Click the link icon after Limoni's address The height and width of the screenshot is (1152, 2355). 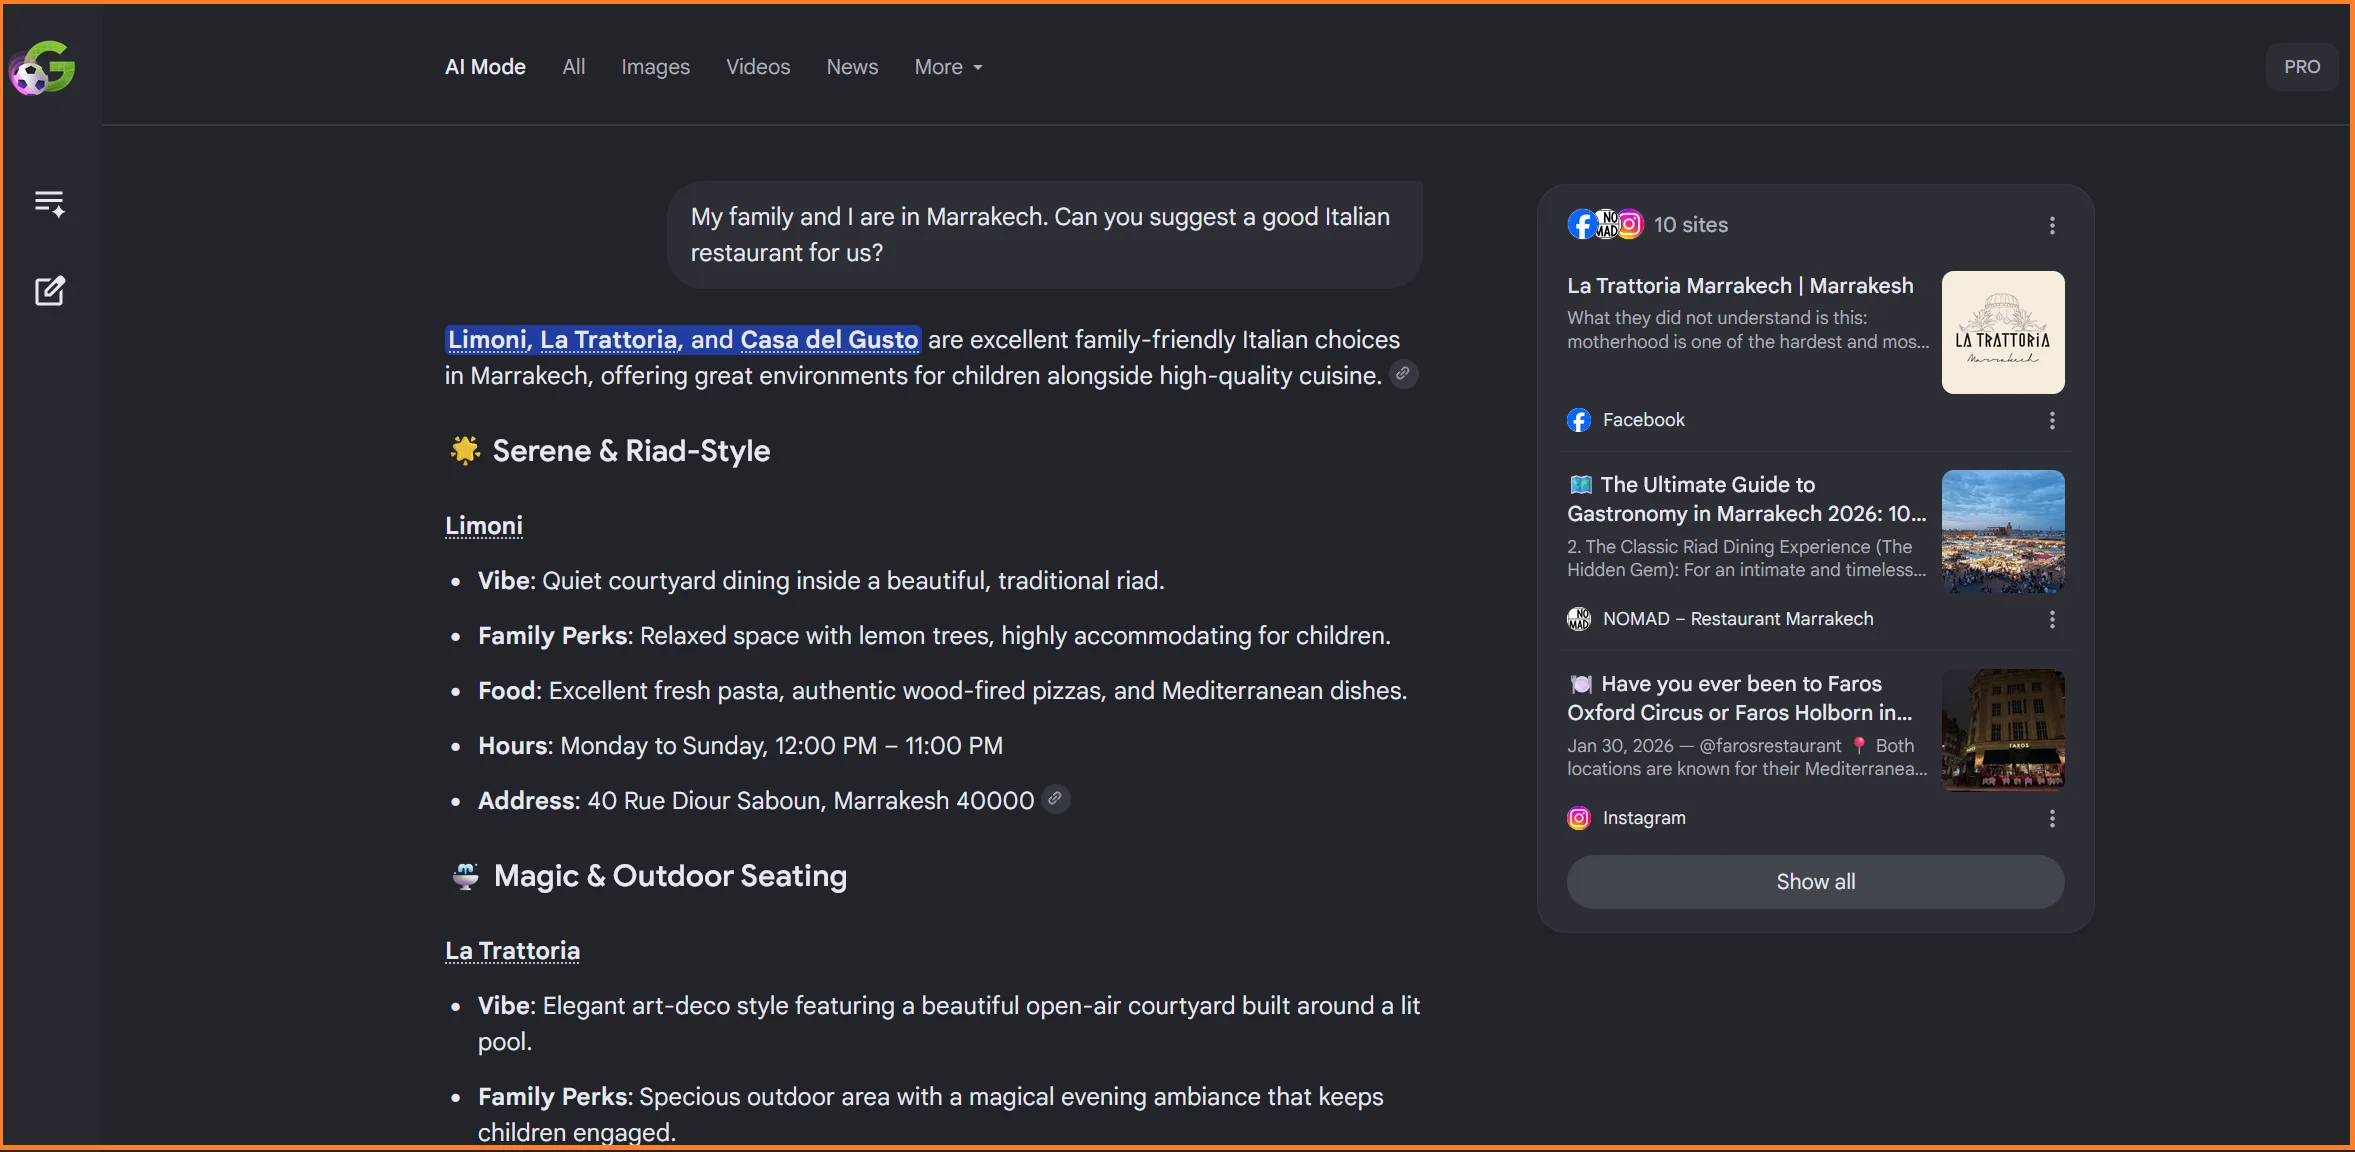1055,799
